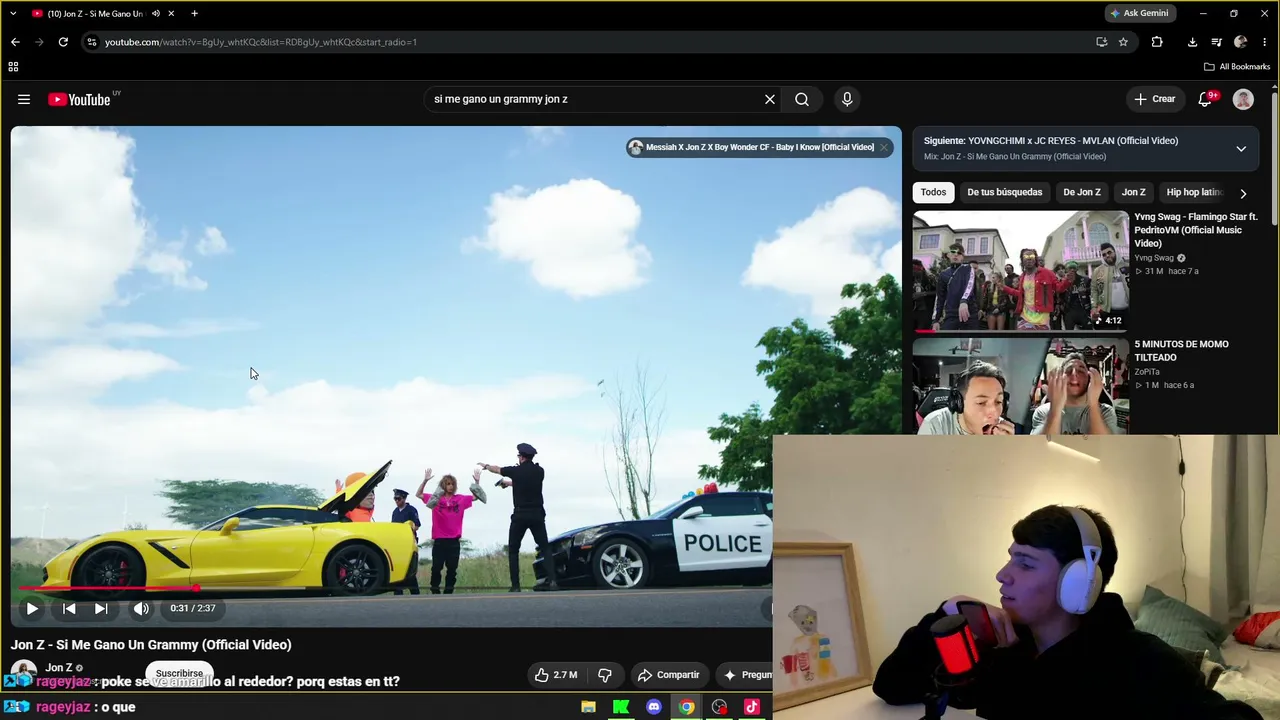
Task: Open a new browser tab
Action: click(x=194, y=13)
